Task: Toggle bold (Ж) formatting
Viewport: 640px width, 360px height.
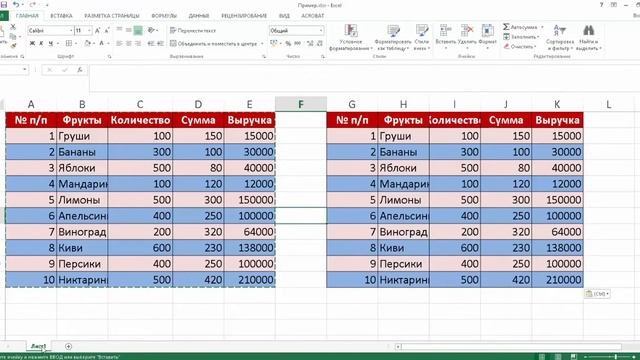Action: pos(32,43)
